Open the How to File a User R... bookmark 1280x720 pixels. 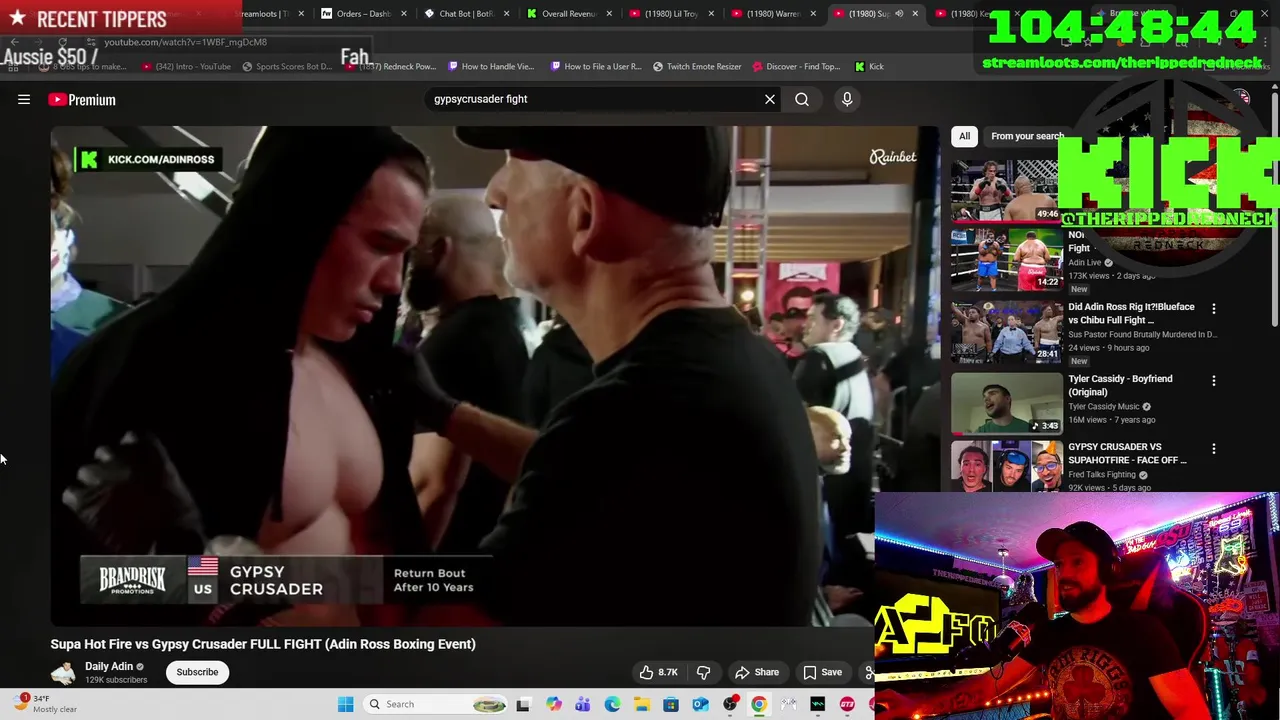[x=595, y=67]
